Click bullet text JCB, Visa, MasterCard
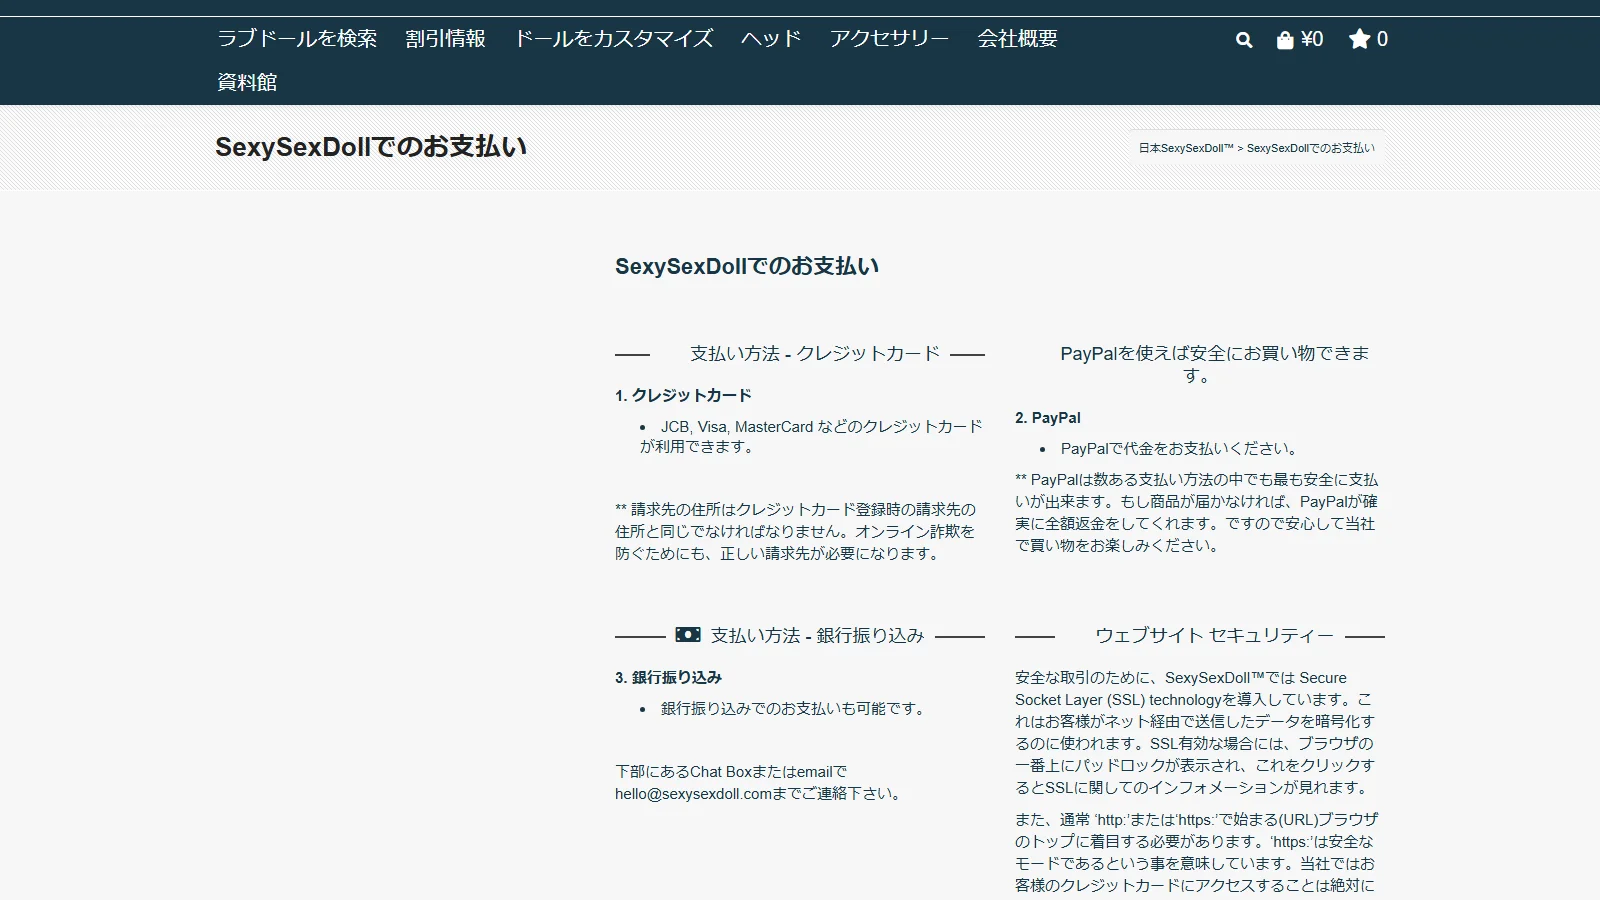This screenshot has width=1600, height=900. click(736, 427)
